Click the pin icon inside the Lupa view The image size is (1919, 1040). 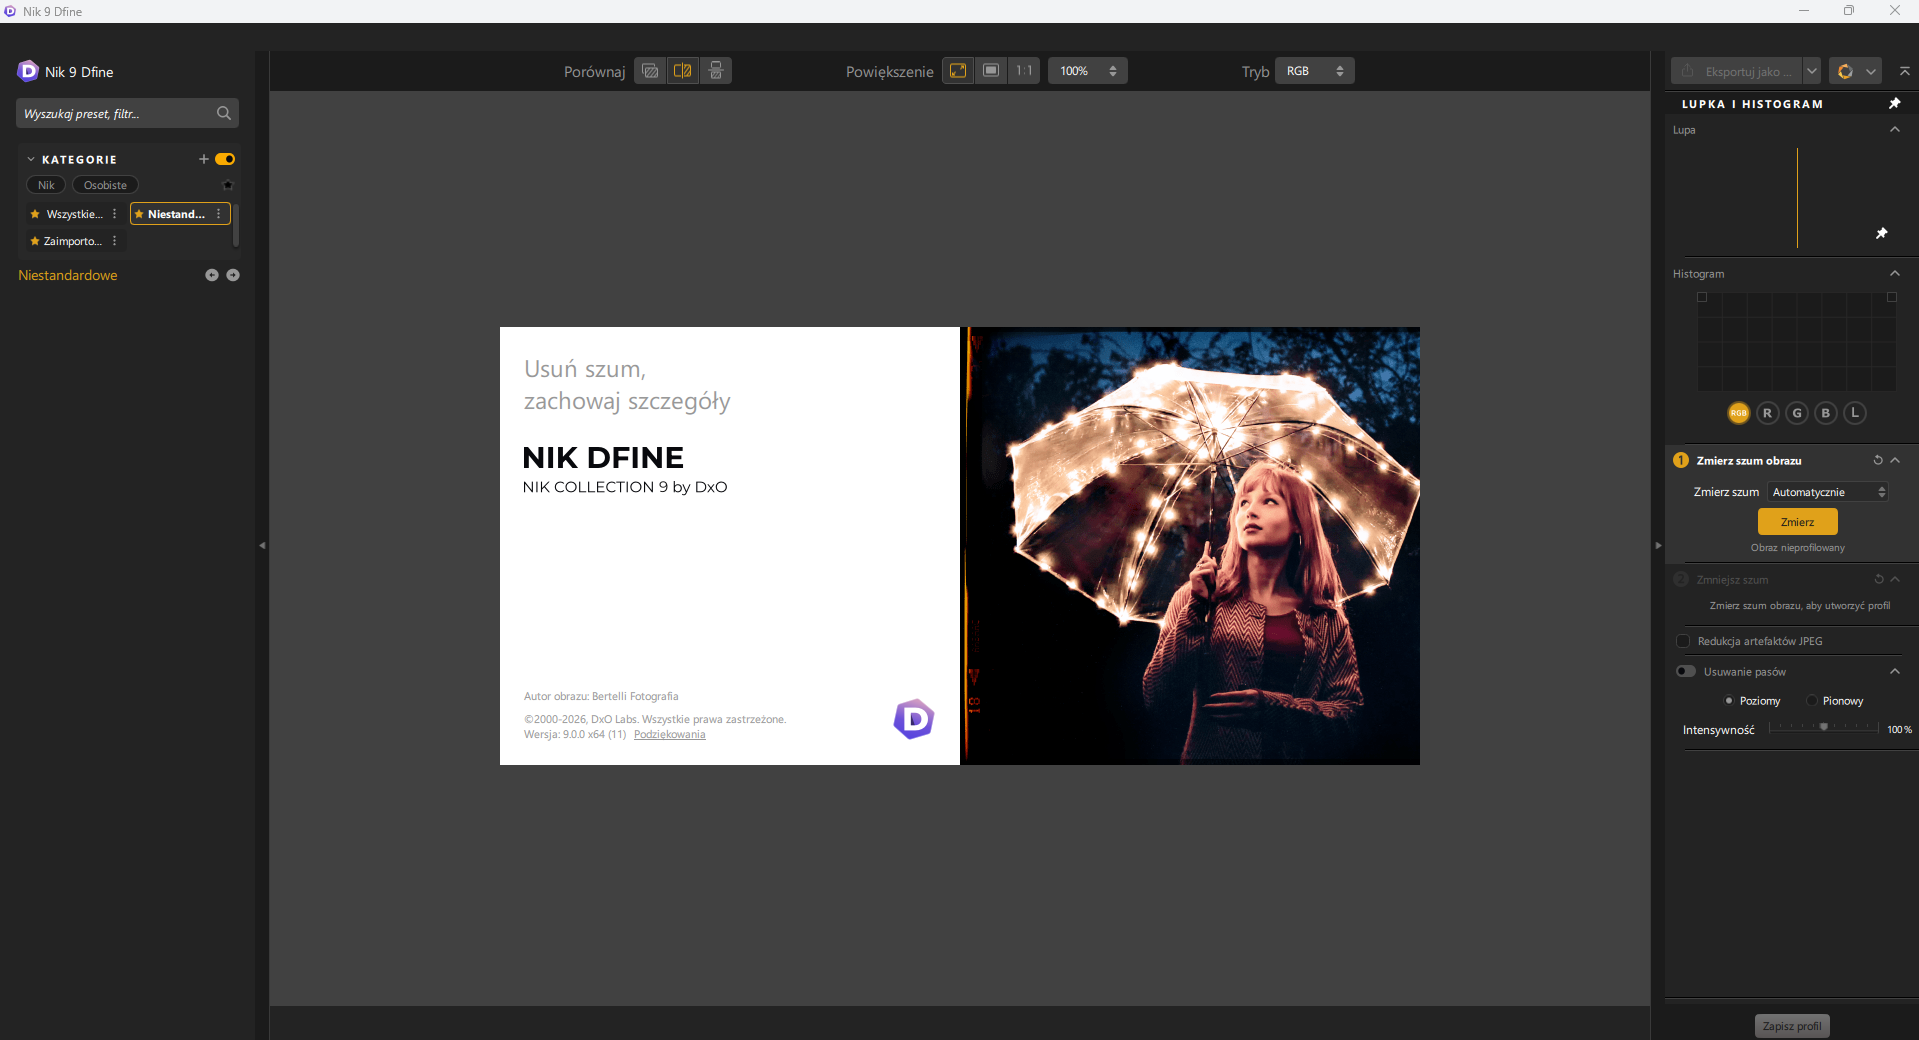click(1881, 233)
